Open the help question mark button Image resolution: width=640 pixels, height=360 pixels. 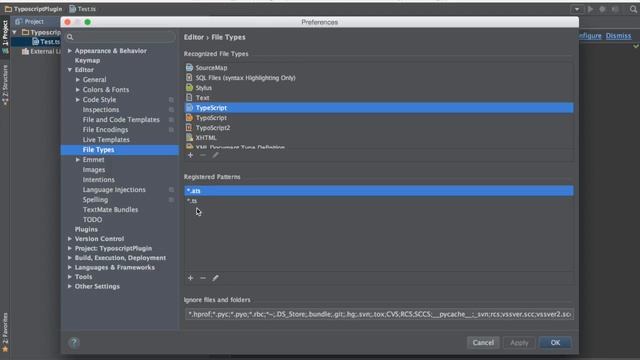click(74, 342)
